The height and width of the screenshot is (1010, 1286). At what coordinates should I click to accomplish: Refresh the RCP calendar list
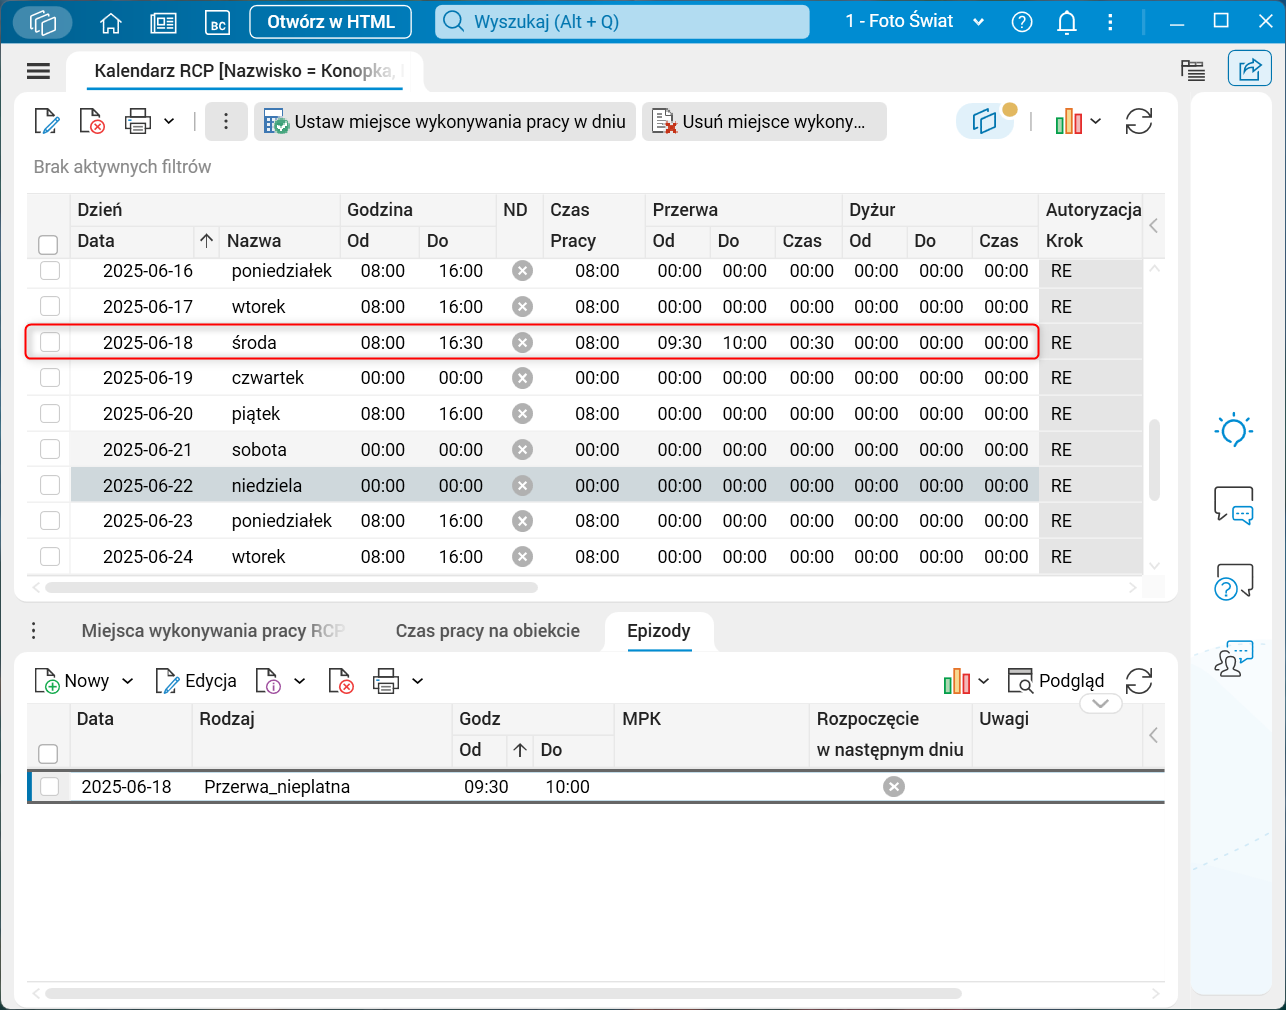[x=1139, y=122]
